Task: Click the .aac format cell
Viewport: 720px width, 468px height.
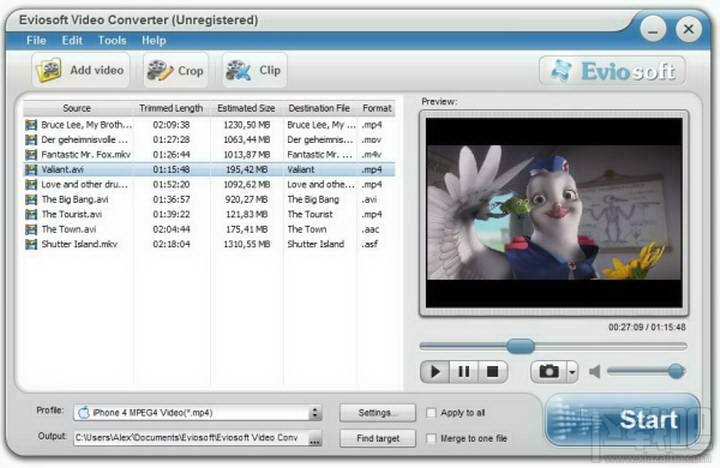Action: pos(371,229)
